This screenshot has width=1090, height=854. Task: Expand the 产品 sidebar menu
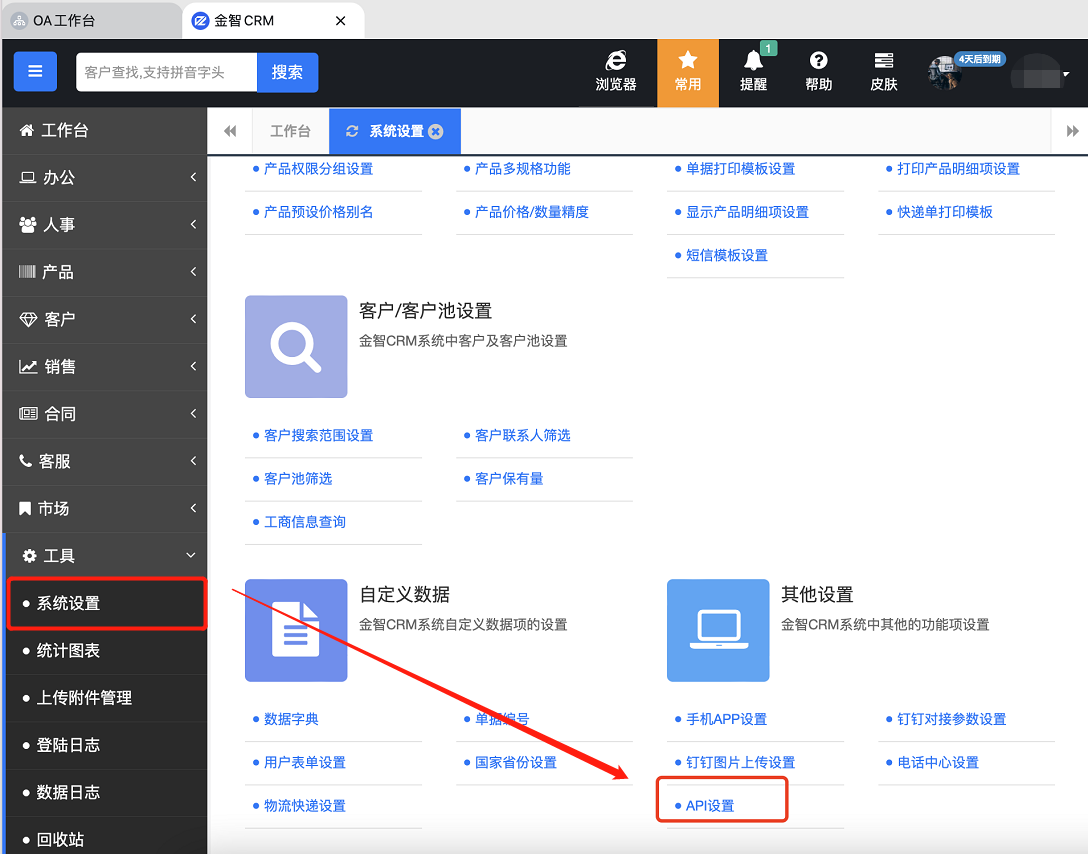tap(106, 272)
